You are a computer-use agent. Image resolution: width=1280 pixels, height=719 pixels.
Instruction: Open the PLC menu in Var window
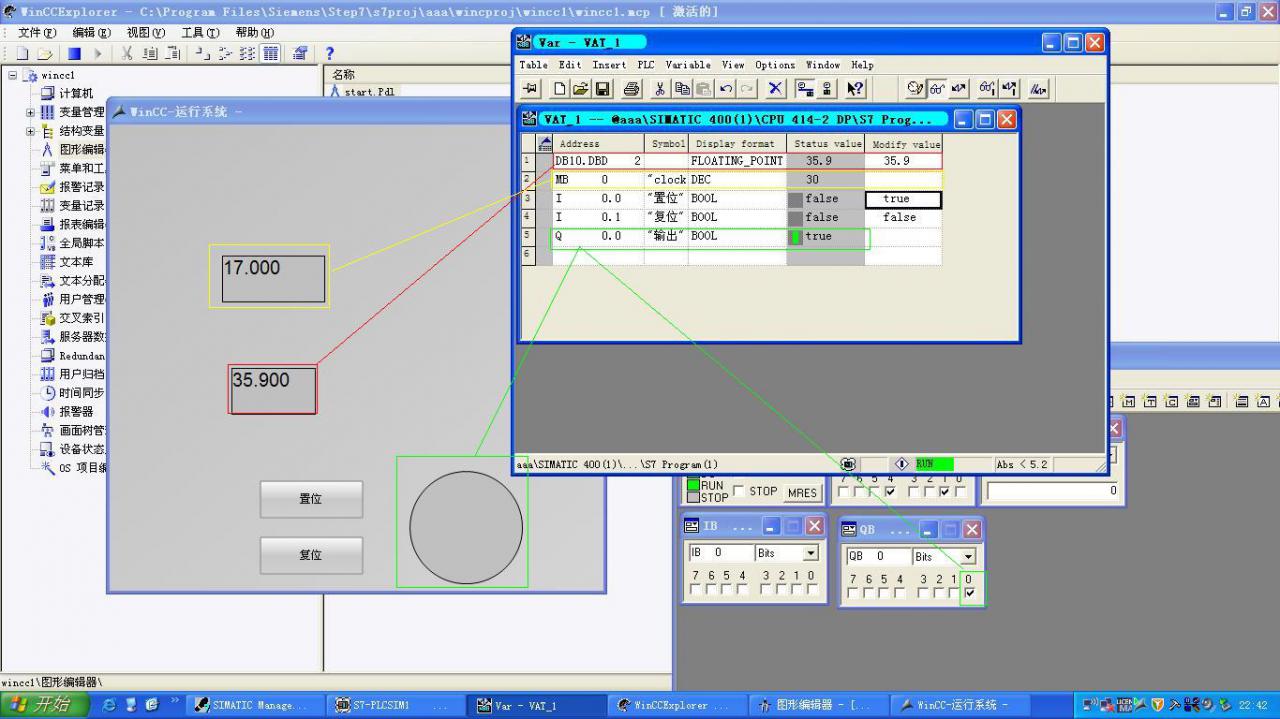pos(645,65)
